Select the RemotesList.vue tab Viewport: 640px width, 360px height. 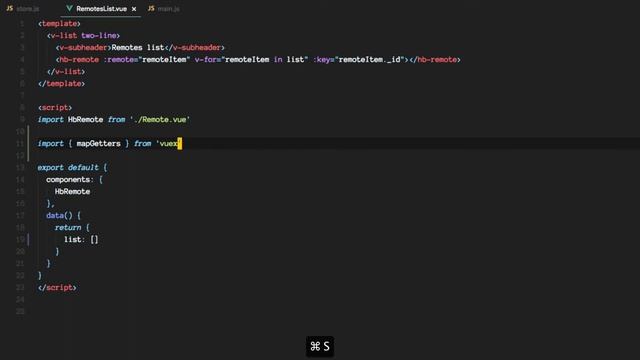click(x=102, y=9)
